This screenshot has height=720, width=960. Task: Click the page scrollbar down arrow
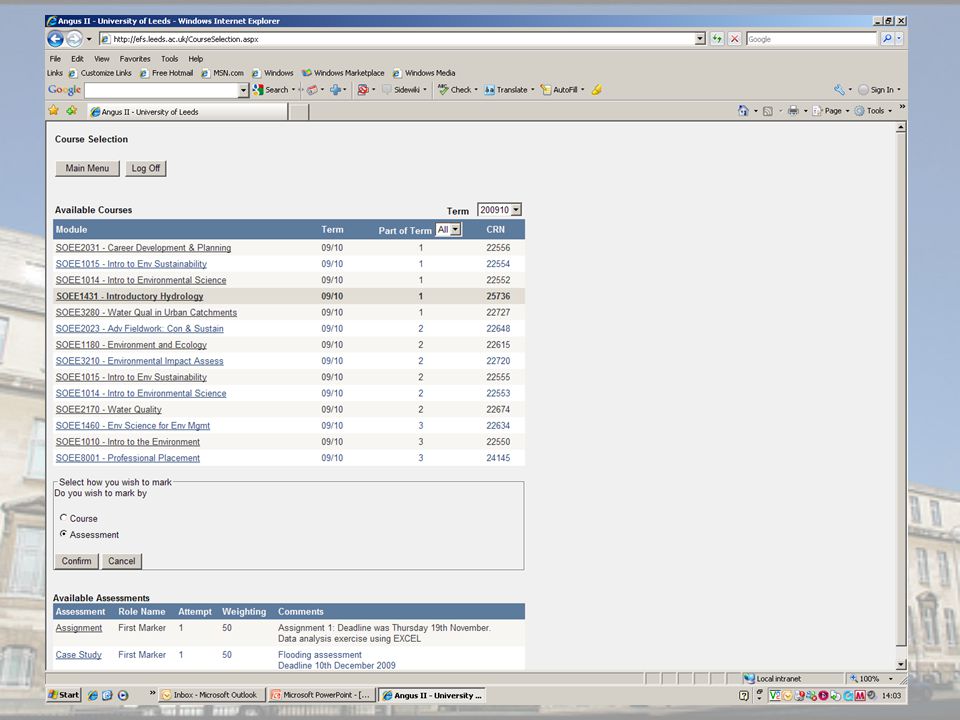tap(901, 664)
